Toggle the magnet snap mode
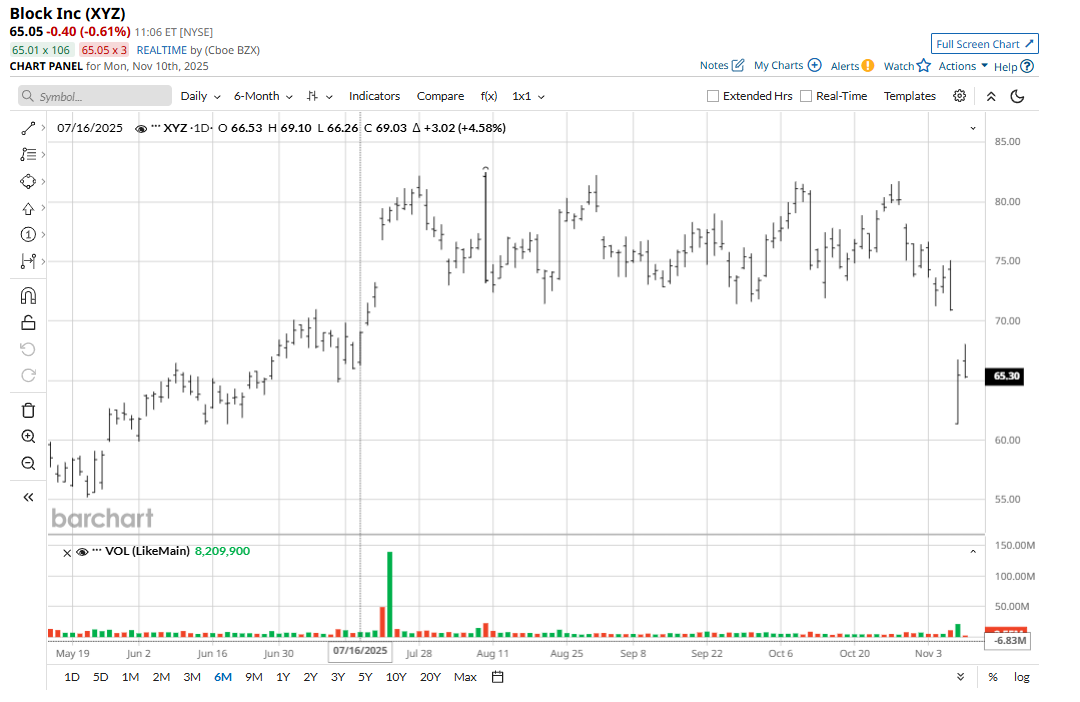 pyautogui.click(x=28, y=296)
